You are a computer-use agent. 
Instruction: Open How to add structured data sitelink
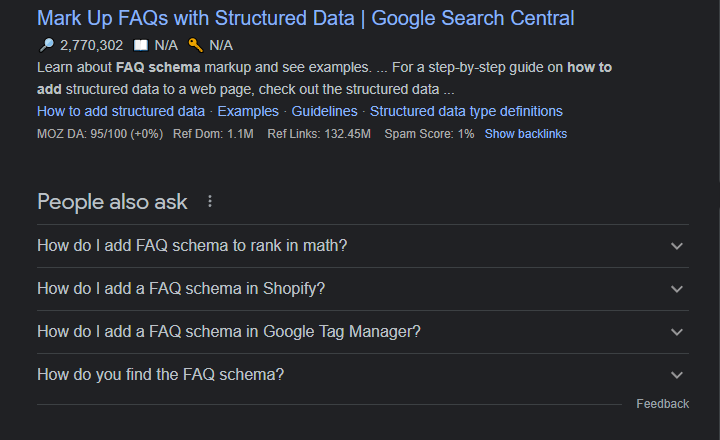tap(121, 111)
